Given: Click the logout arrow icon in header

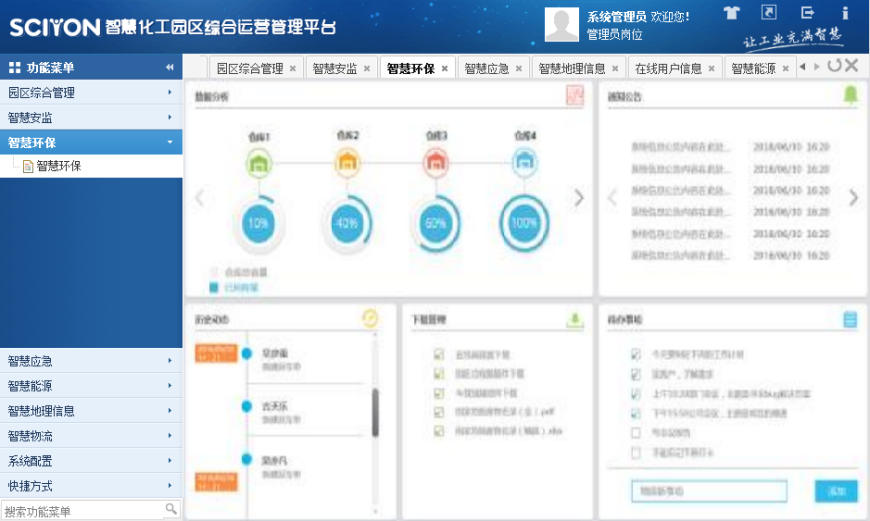Looking at the screenshot, I should 807,13.
